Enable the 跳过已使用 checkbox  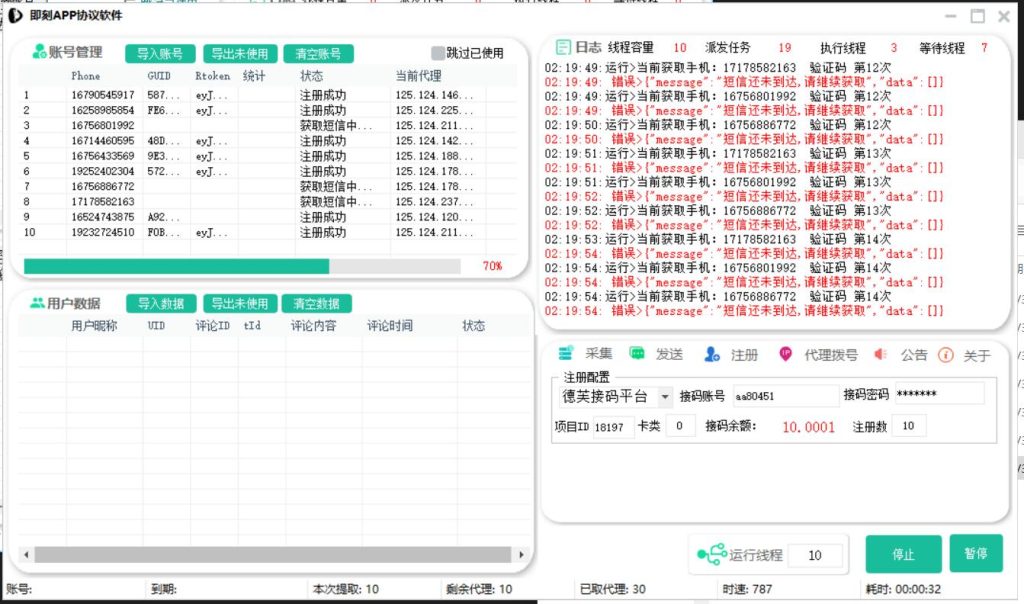pos(437,53)
